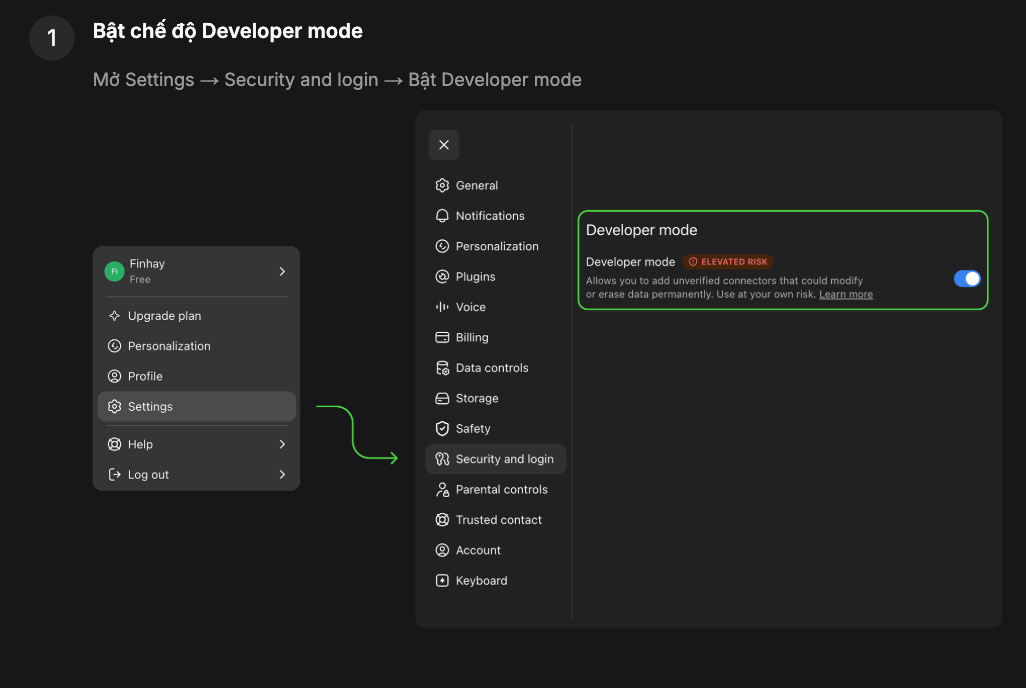Expand the Log out submenu chevron
The image size is (1026, 688).
(x=282, y=475)
